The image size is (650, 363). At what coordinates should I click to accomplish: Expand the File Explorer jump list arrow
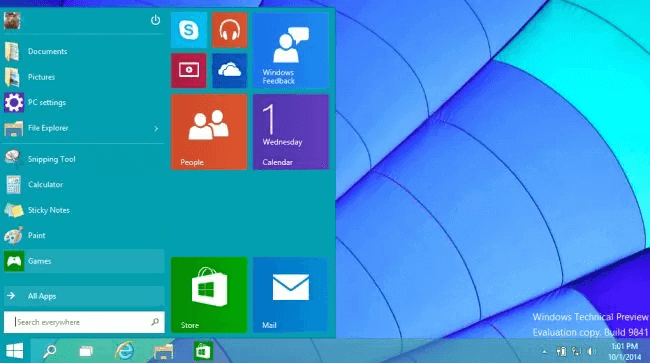click(x=156, y=129)
